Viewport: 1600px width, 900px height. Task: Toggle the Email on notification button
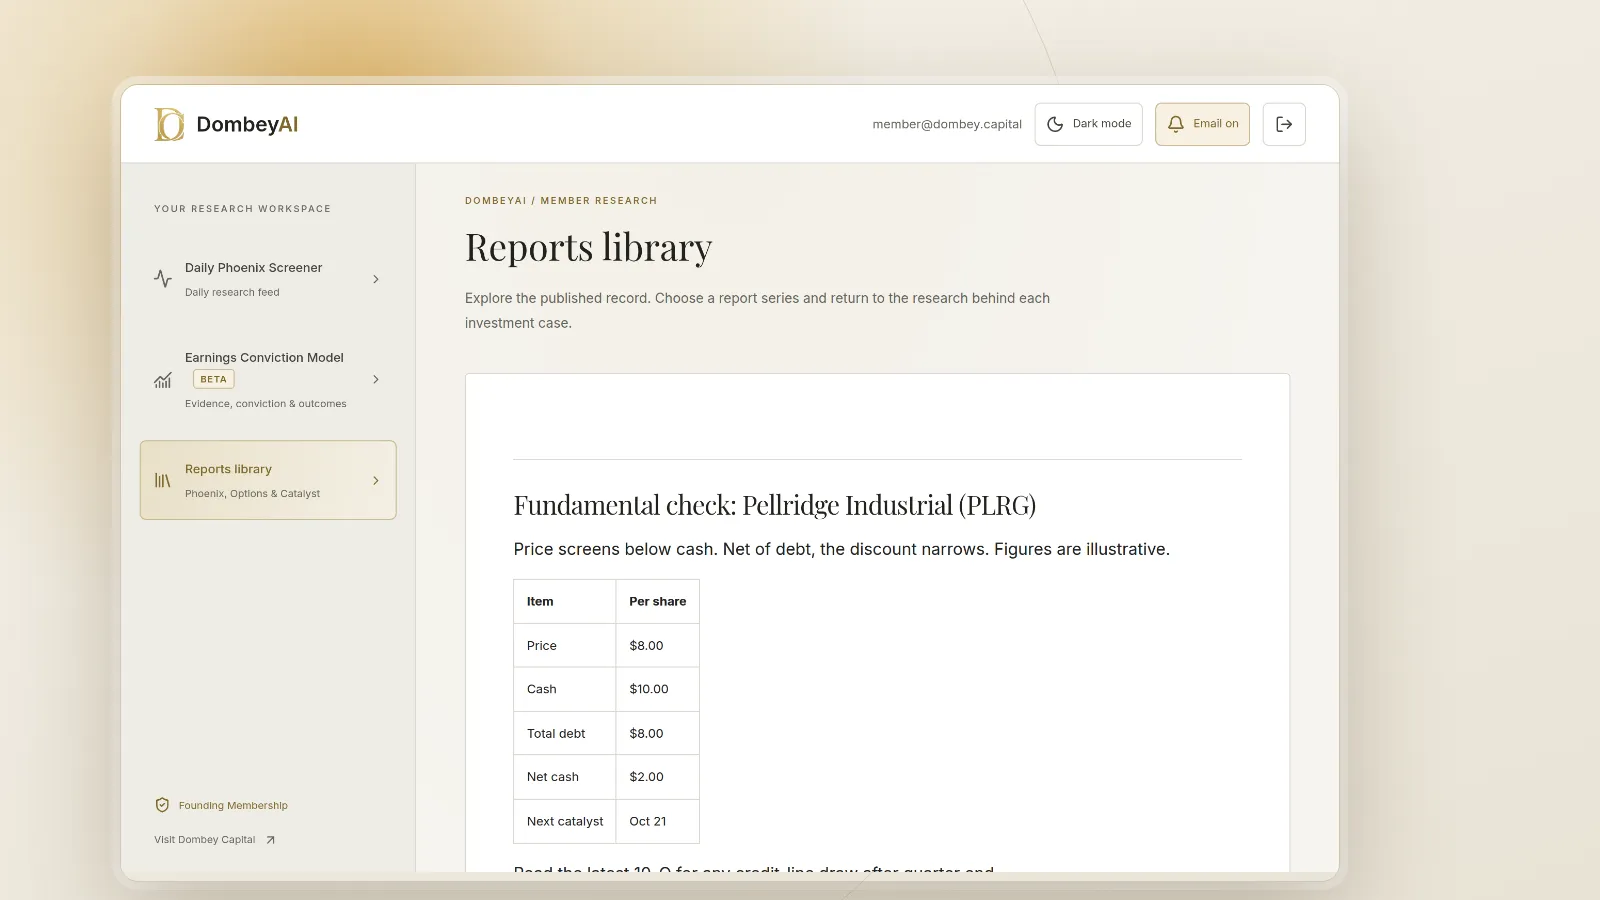(1202, 124)
